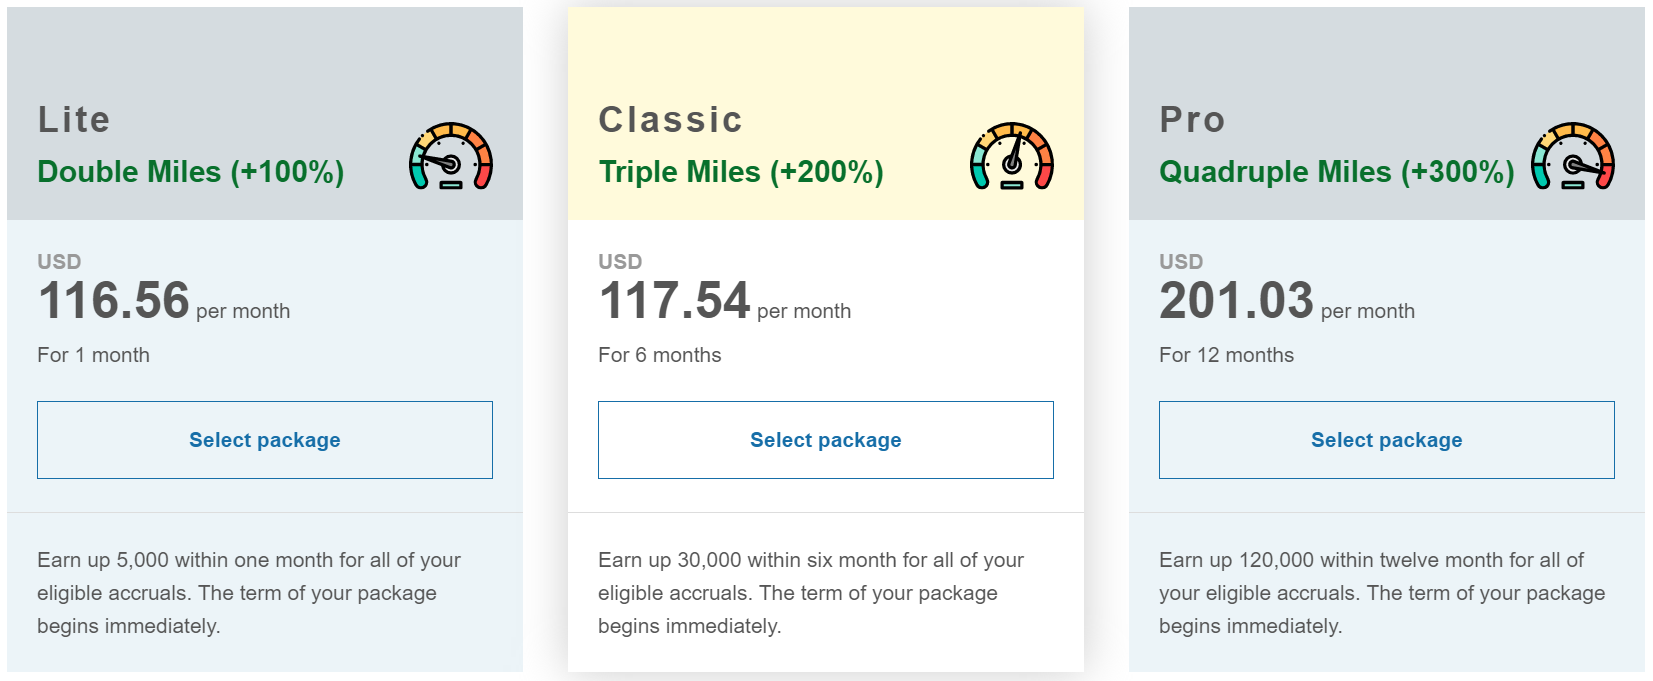Screen dimensions: 1653x681
Task: Click the Earn up 30,000 description text
Action: click(x=811, y=593)
